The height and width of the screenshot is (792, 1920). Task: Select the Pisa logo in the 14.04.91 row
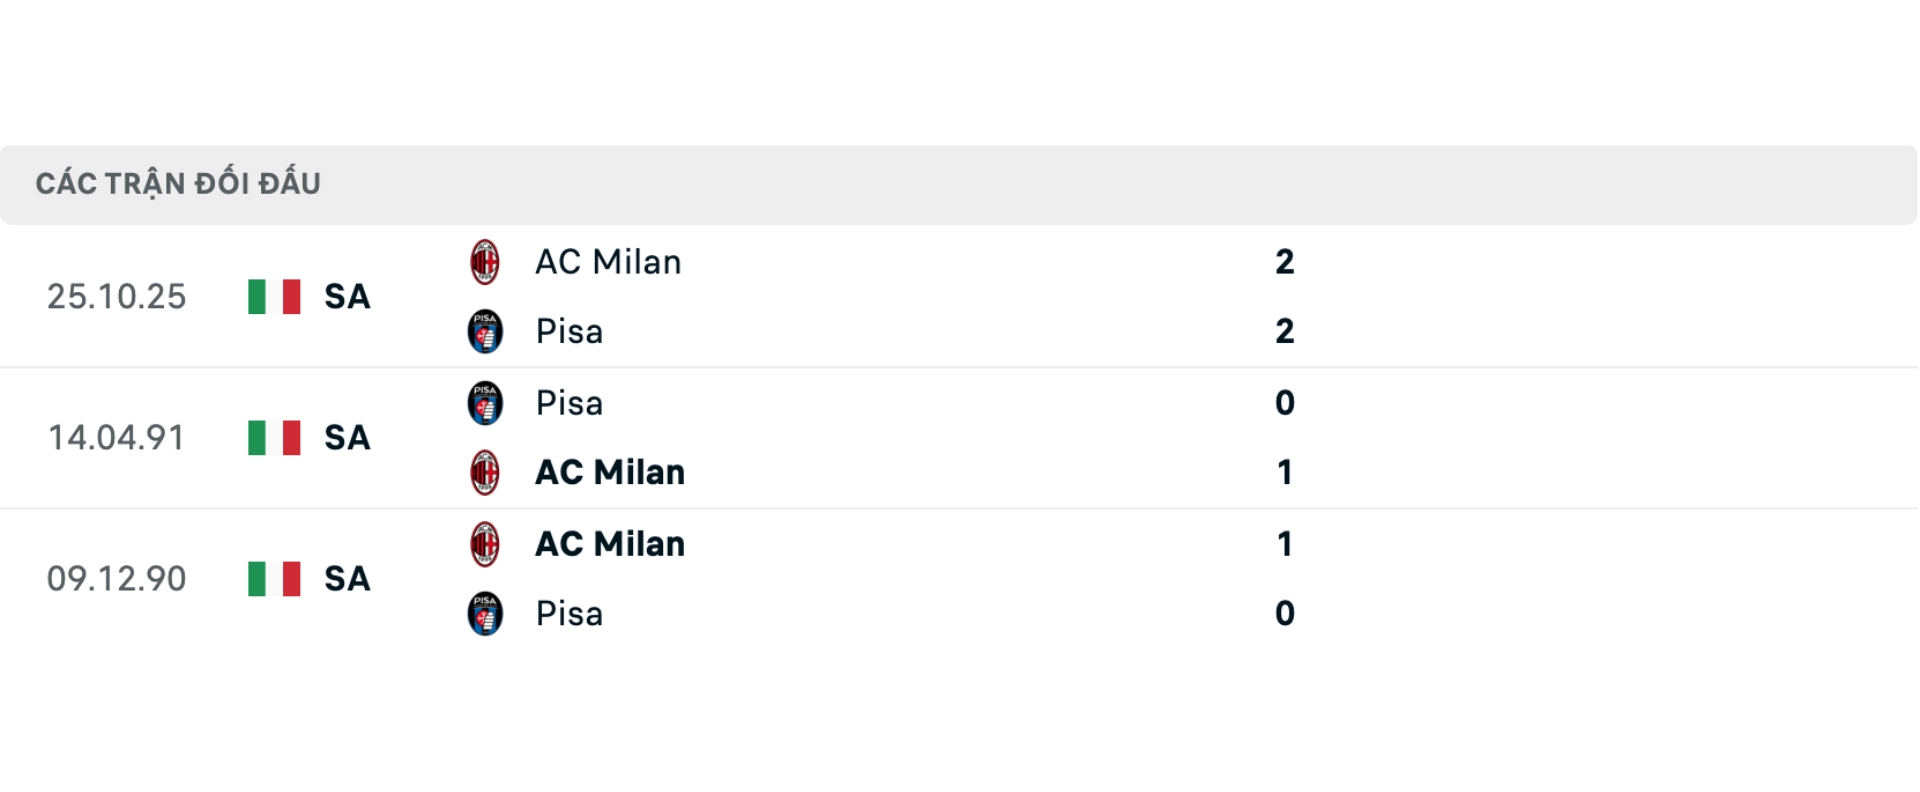click(486, 404)
